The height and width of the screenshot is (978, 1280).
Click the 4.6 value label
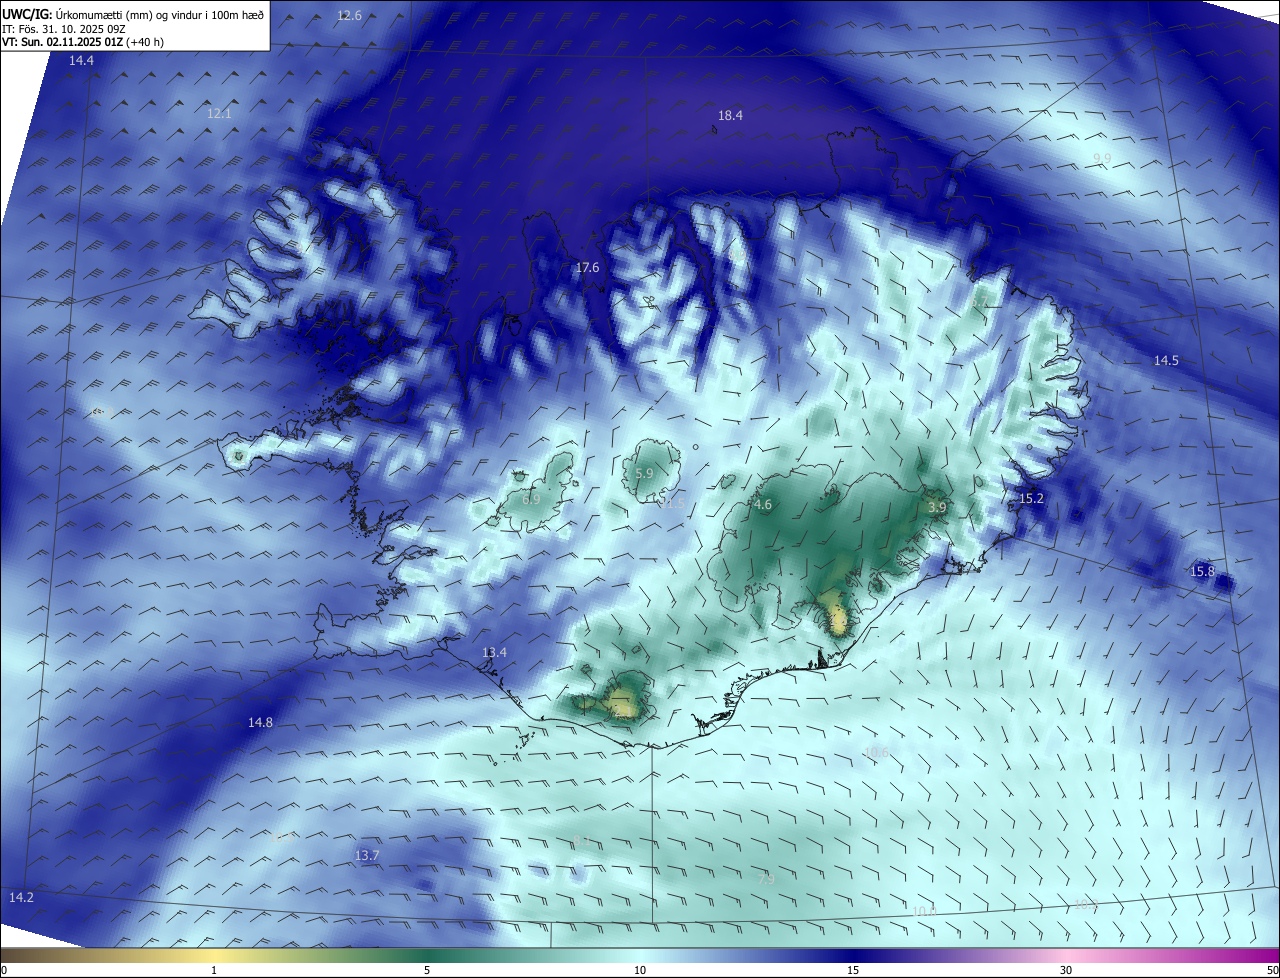(763, 506)
